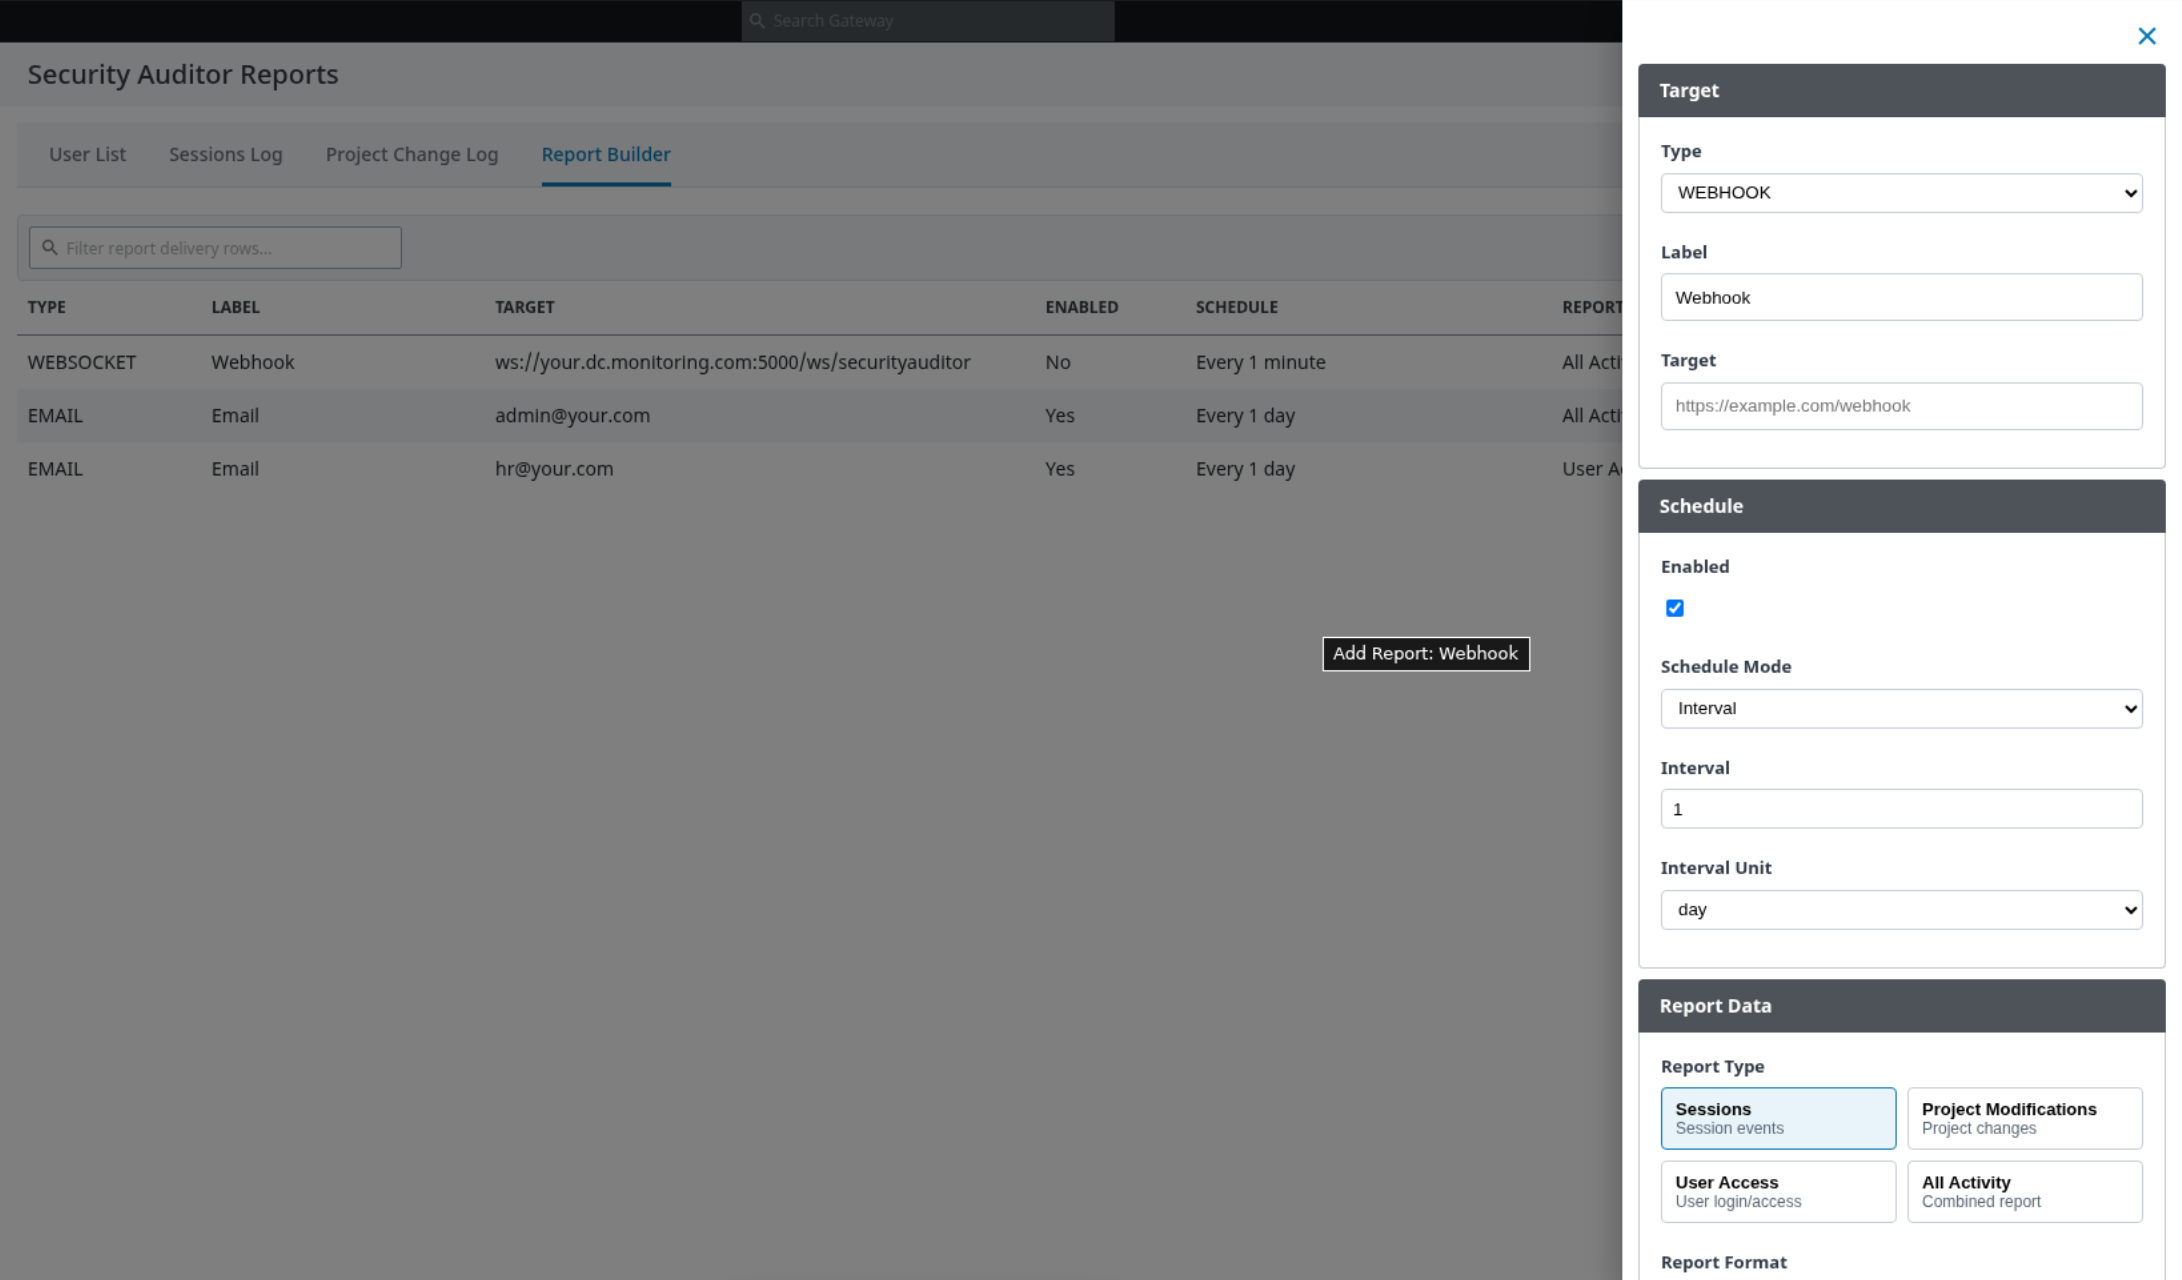This screenshot has height=1280, width=2182.
Task: Click the LABEL column header
Action: [235, 307]
